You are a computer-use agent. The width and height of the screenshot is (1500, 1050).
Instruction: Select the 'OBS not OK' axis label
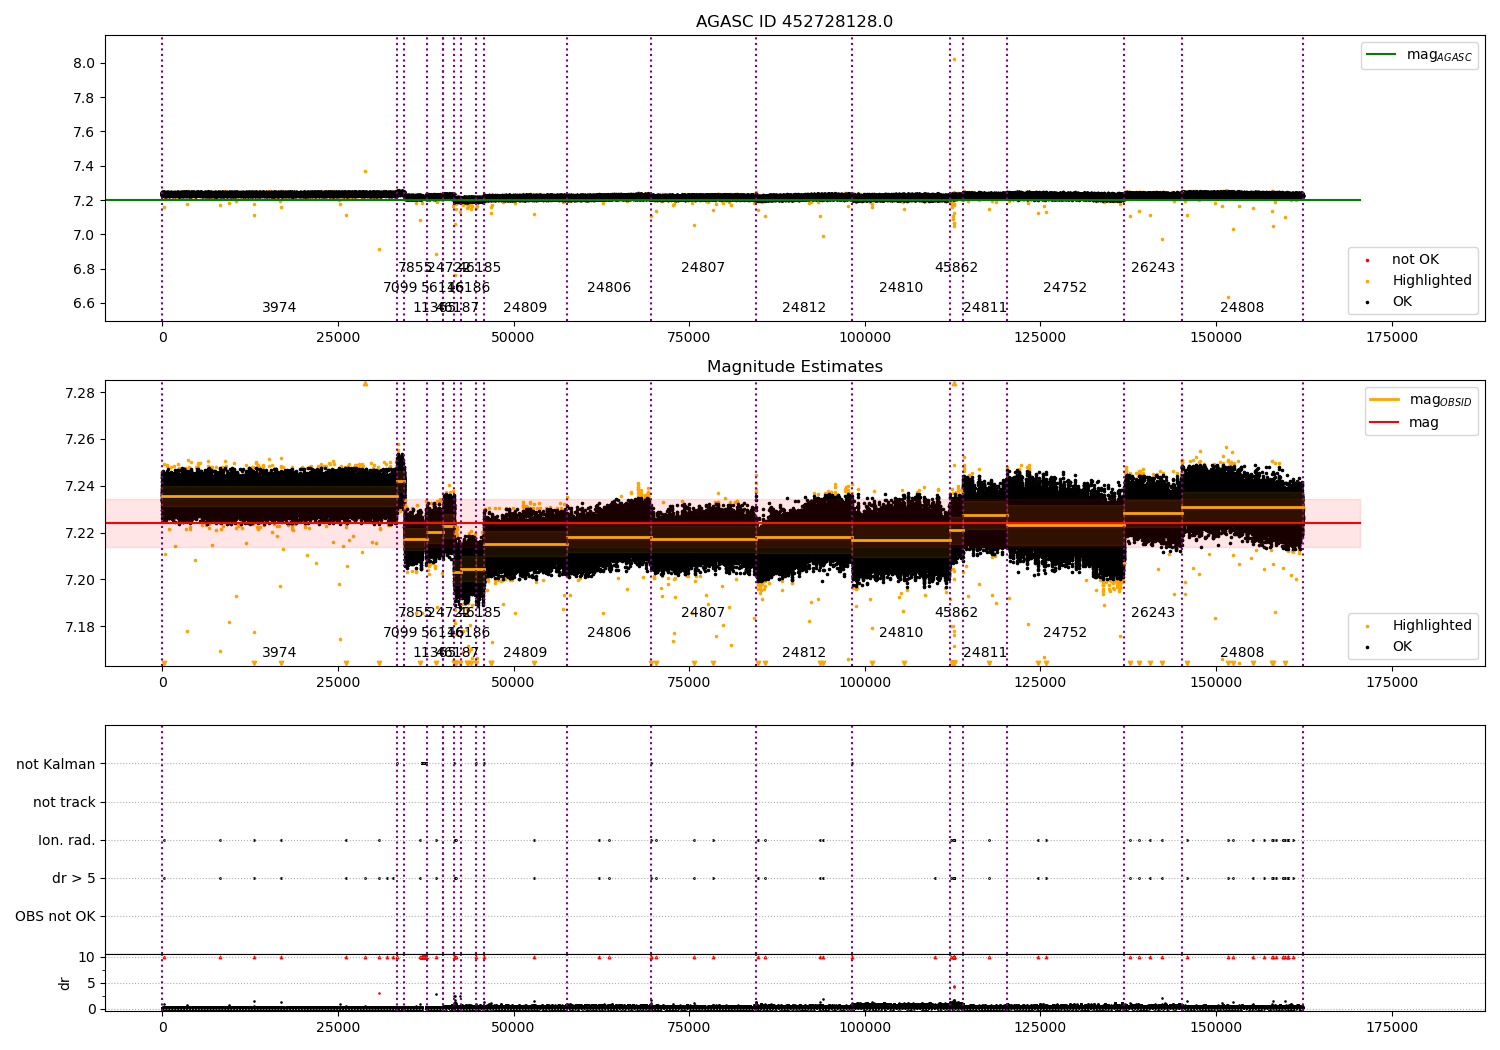tap(55, 916)
